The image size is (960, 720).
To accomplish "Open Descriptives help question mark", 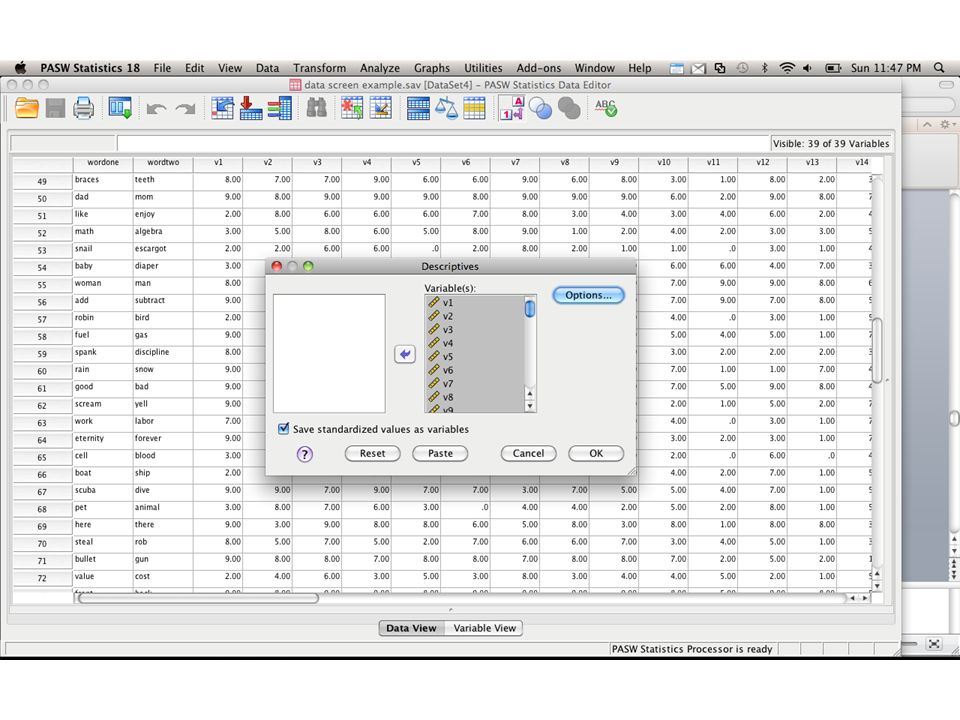I will (304, 454).
